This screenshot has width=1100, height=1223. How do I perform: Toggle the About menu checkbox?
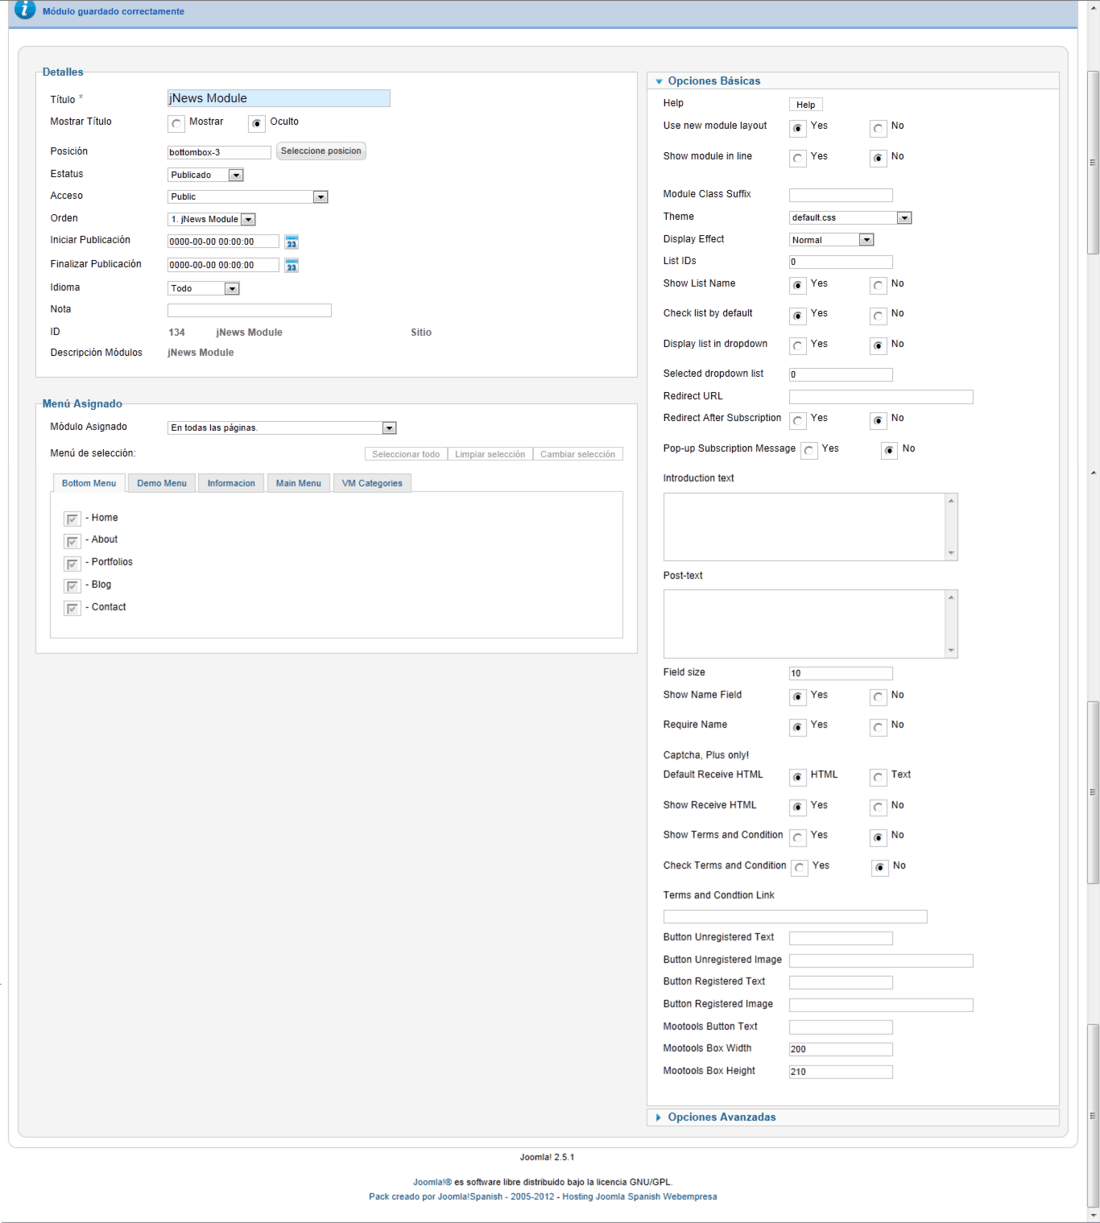tap(72, 541)
